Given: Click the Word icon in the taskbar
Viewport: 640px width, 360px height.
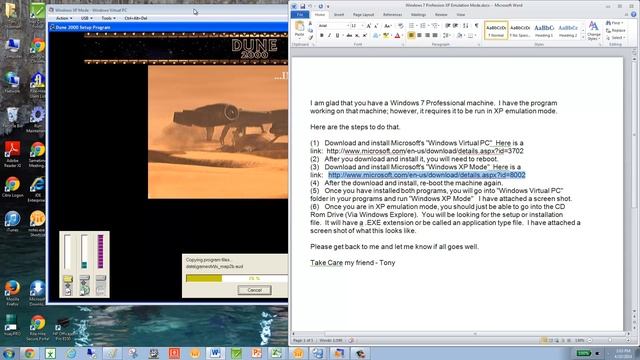Looking at the screenshot, I should (216, 353).
